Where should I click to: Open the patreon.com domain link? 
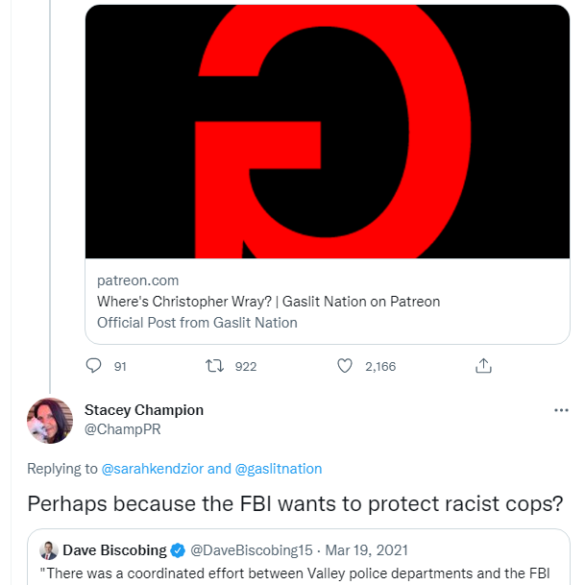pos(138,281)
